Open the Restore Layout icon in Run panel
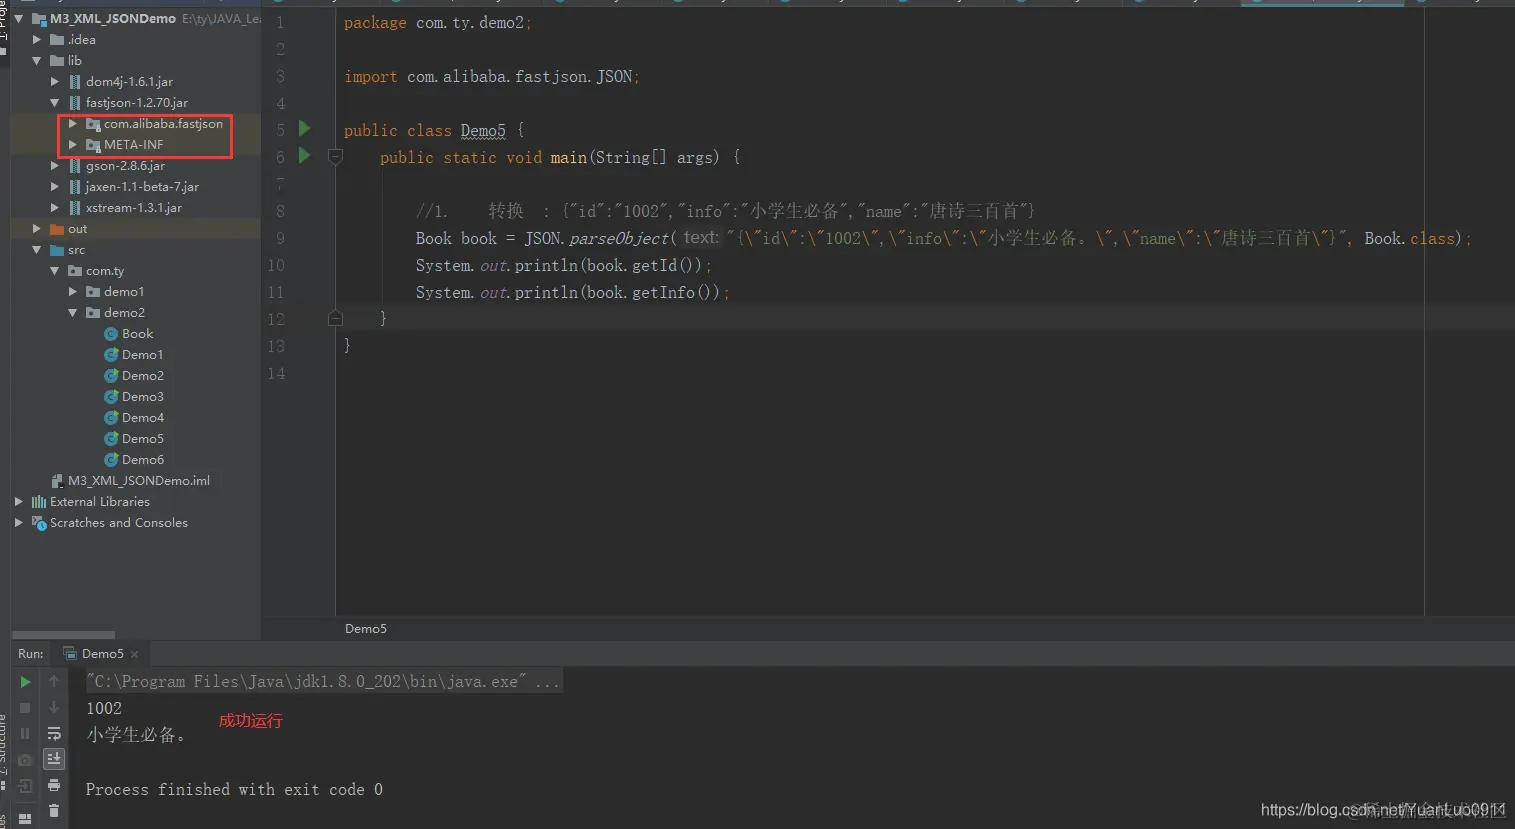Screen dimensions: 1515x829 [25, 819]
